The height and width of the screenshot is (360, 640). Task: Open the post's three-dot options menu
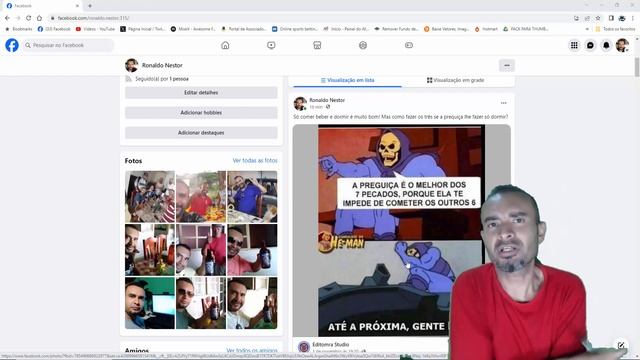point(504,103)
